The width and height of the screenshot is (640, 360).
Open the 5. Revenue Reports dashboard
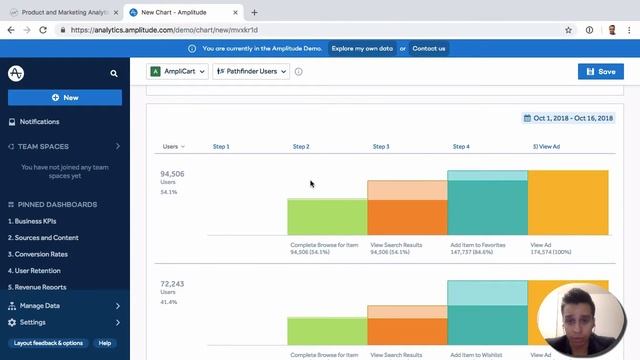pyautogui.click(x=37, y=287)
